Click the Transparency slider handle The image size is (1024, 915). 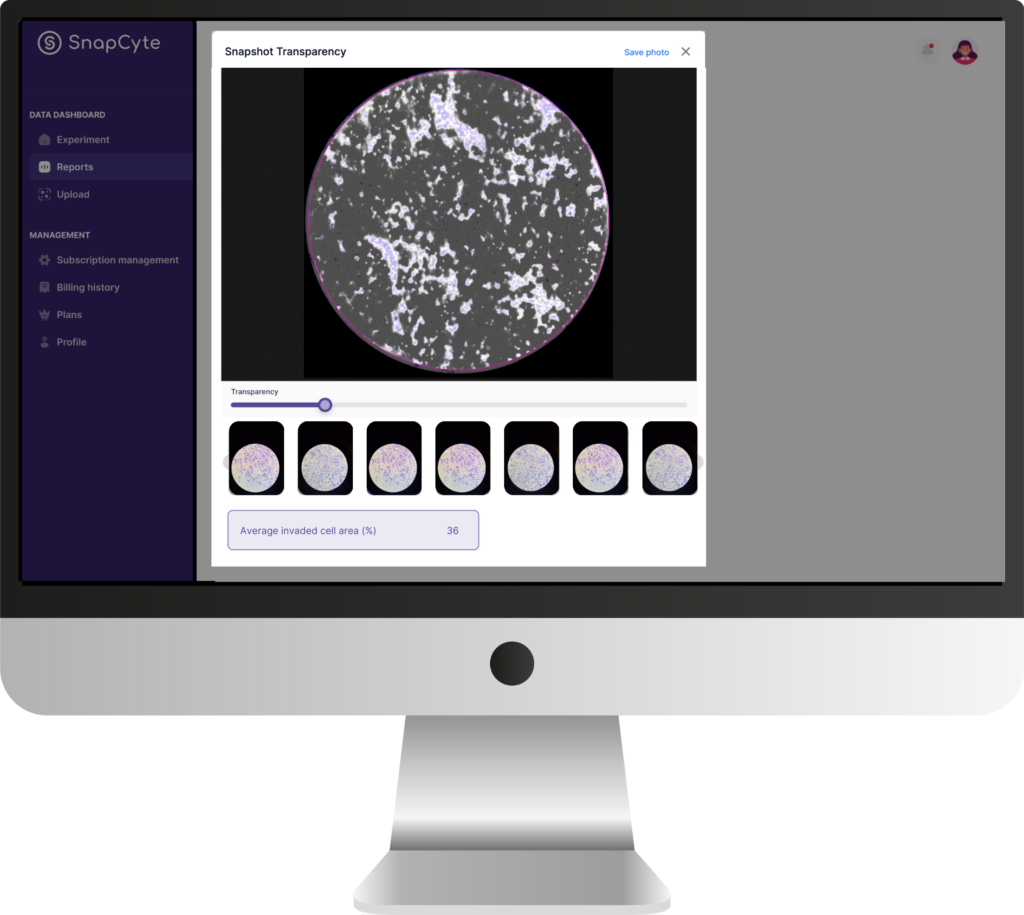click(x=325, y=405)
